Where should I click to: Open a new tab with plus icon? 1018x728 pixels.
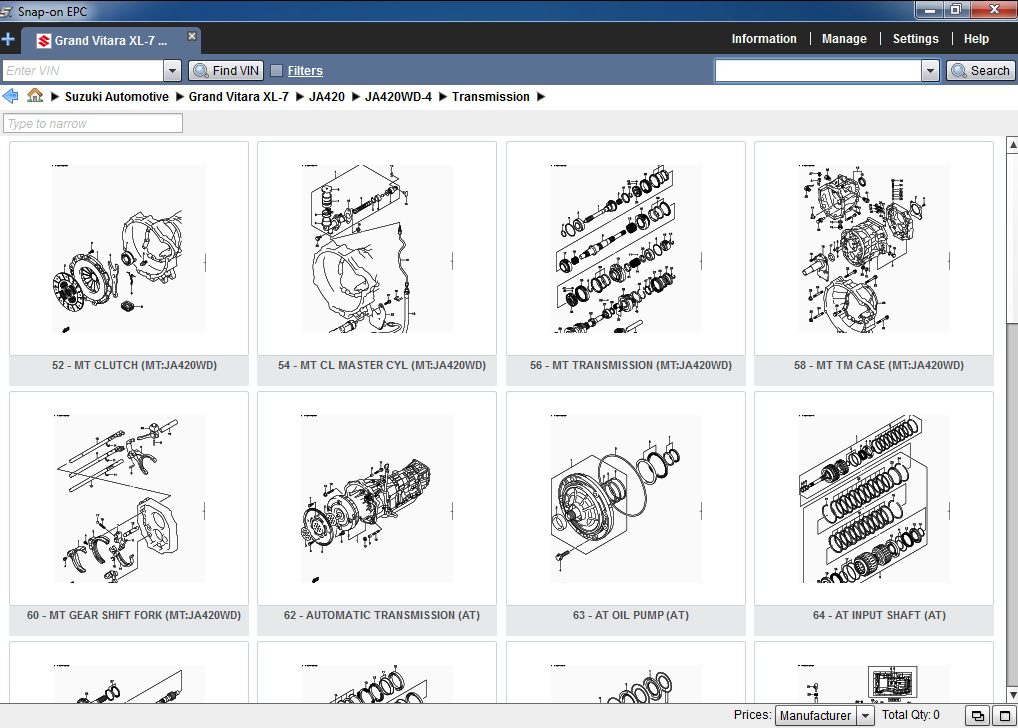click(x=8, y=40)
